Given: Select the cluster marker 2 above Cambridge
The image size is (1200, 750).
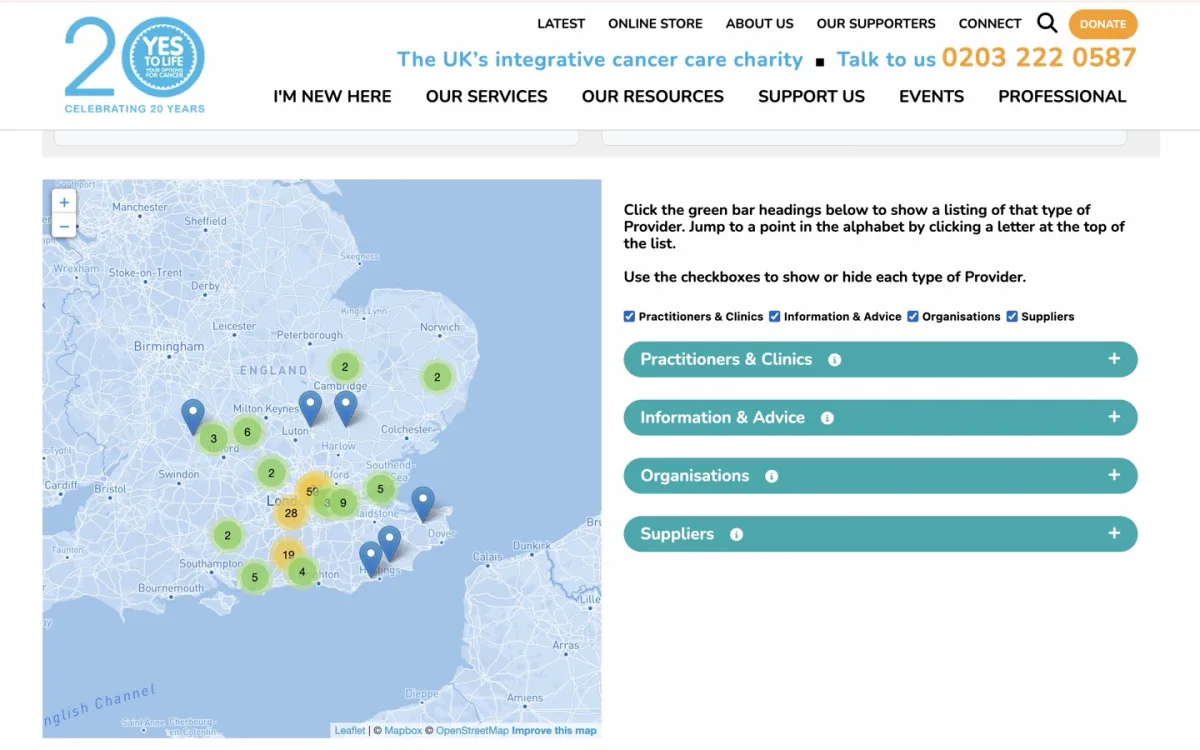Looking at the screenshot, I should (x=345, y=367).
